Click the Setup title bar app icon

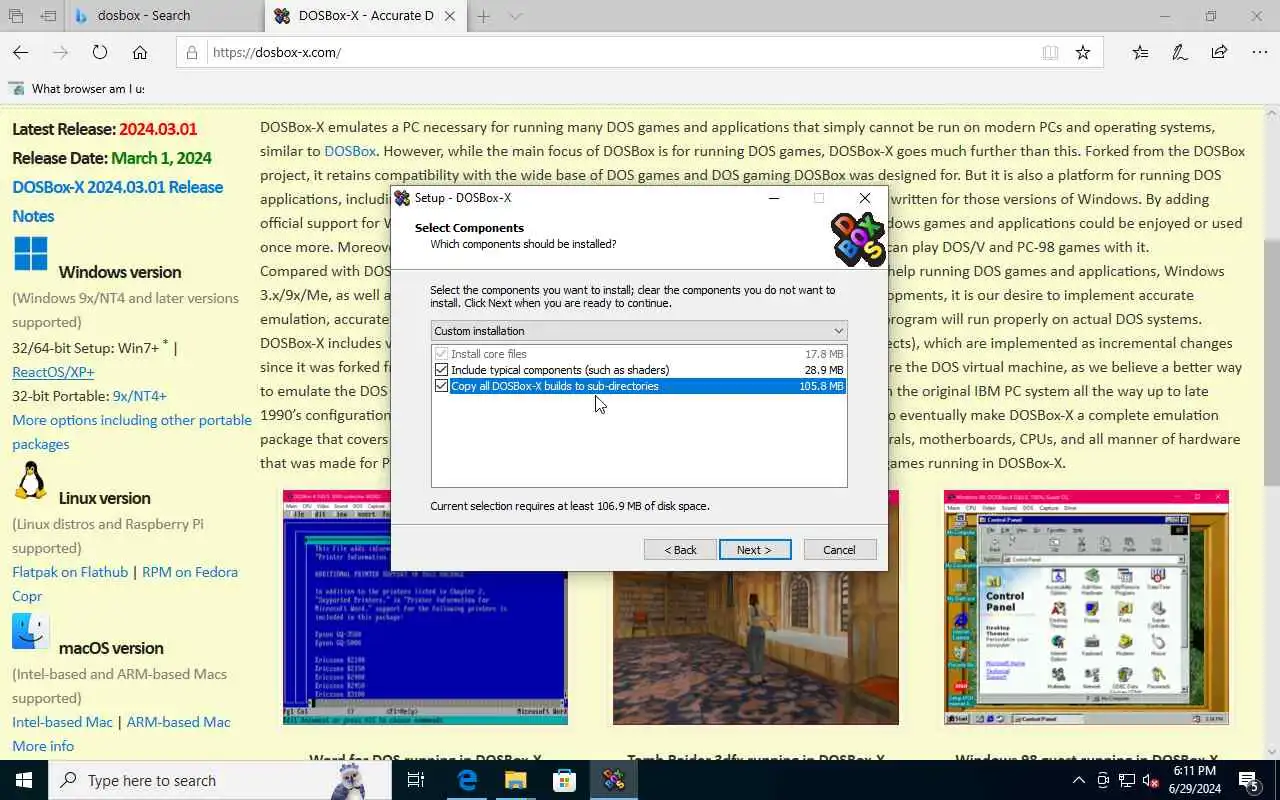coord(402,198)
